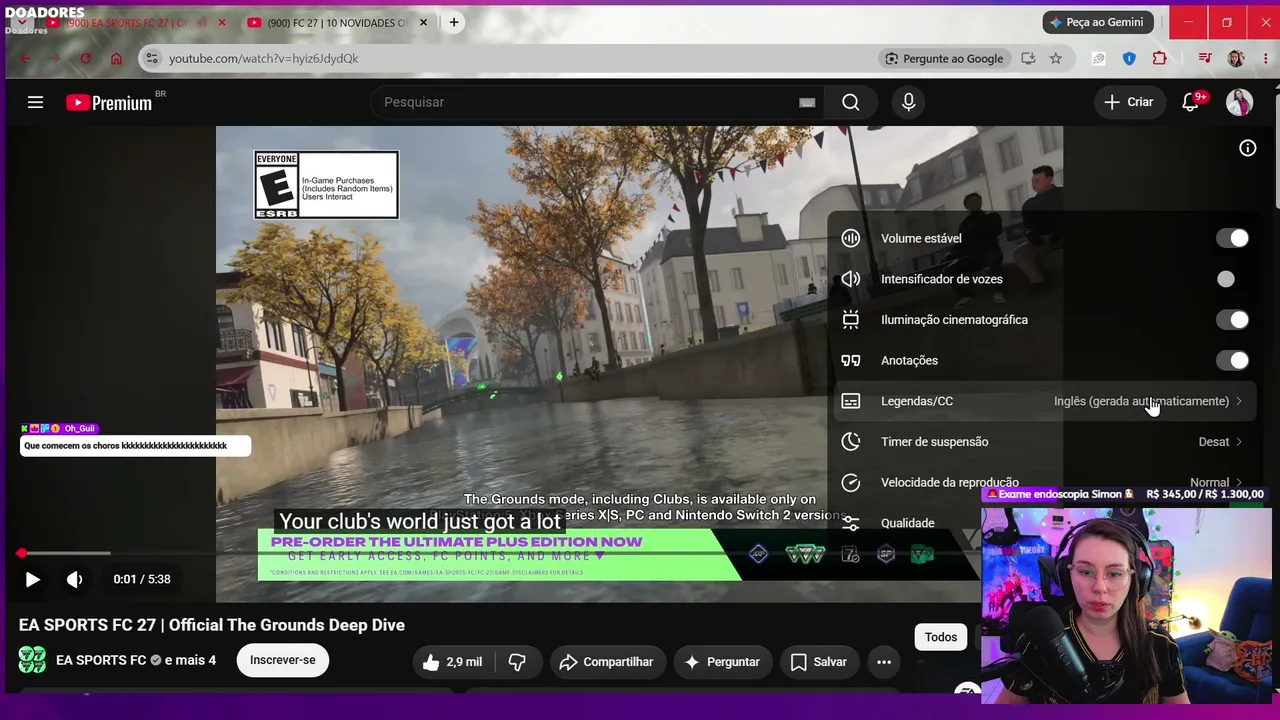Screen dimensions: 1280x720
Task: Play the video
Action: [32, 579]
